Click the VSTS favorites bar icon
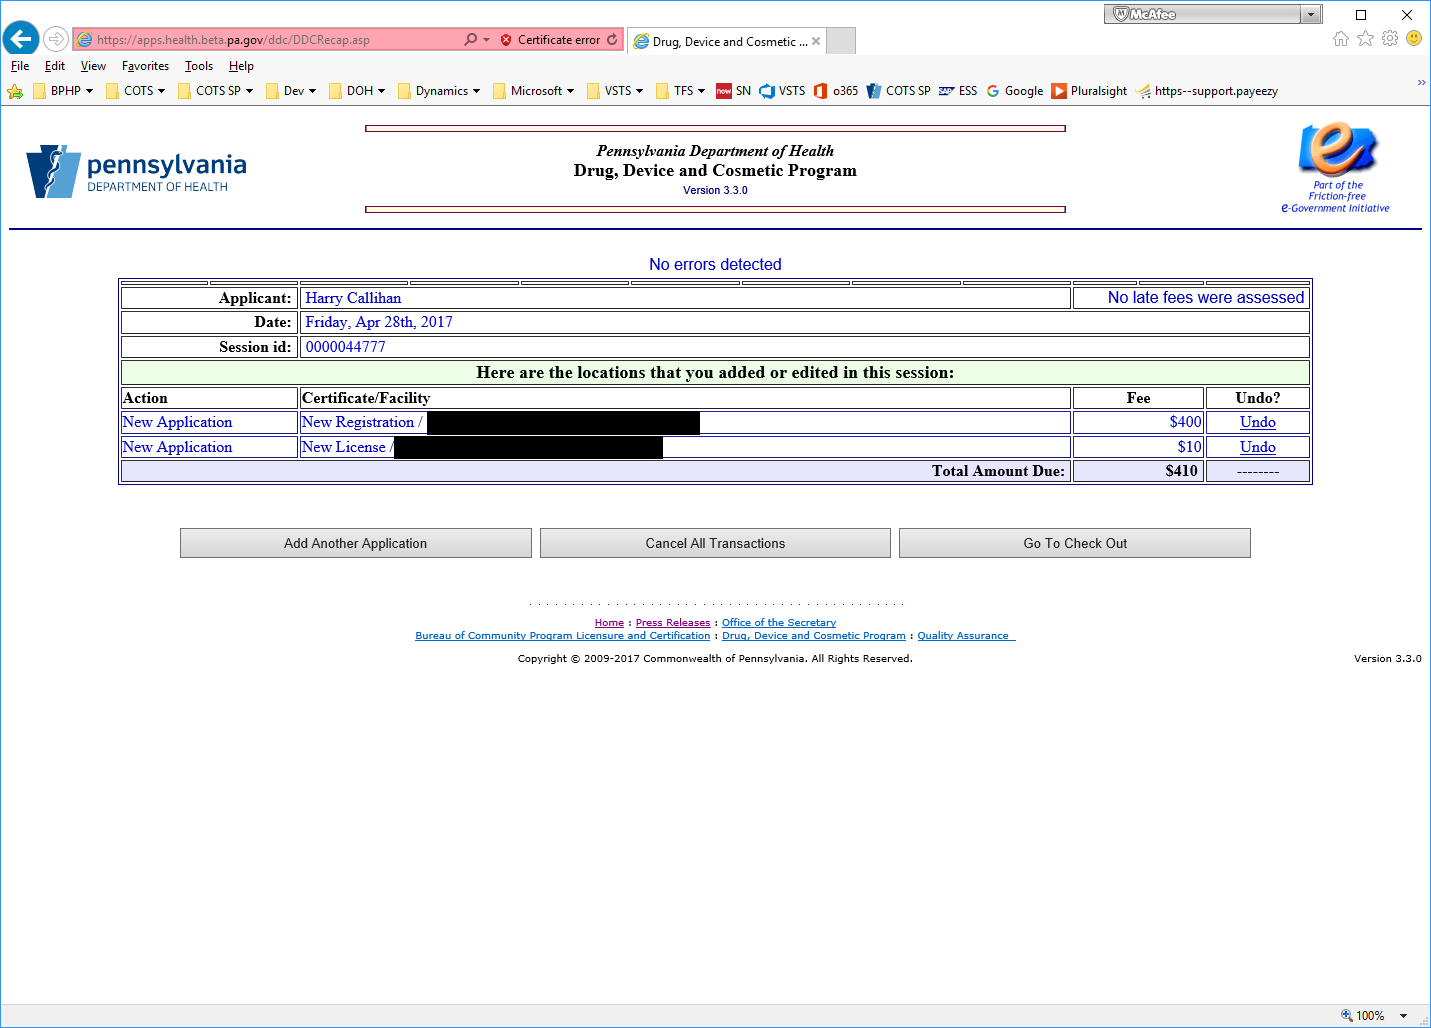 pos(782,90)
